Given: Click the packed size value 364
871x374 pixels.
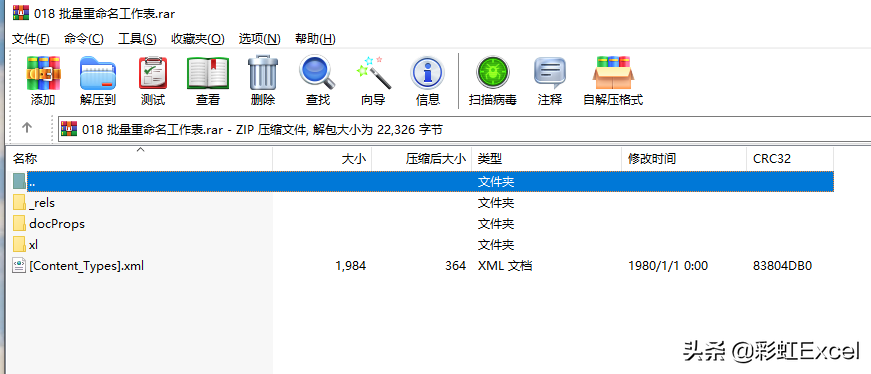Looking at the screenshot, I should click(x=455, y=266).
